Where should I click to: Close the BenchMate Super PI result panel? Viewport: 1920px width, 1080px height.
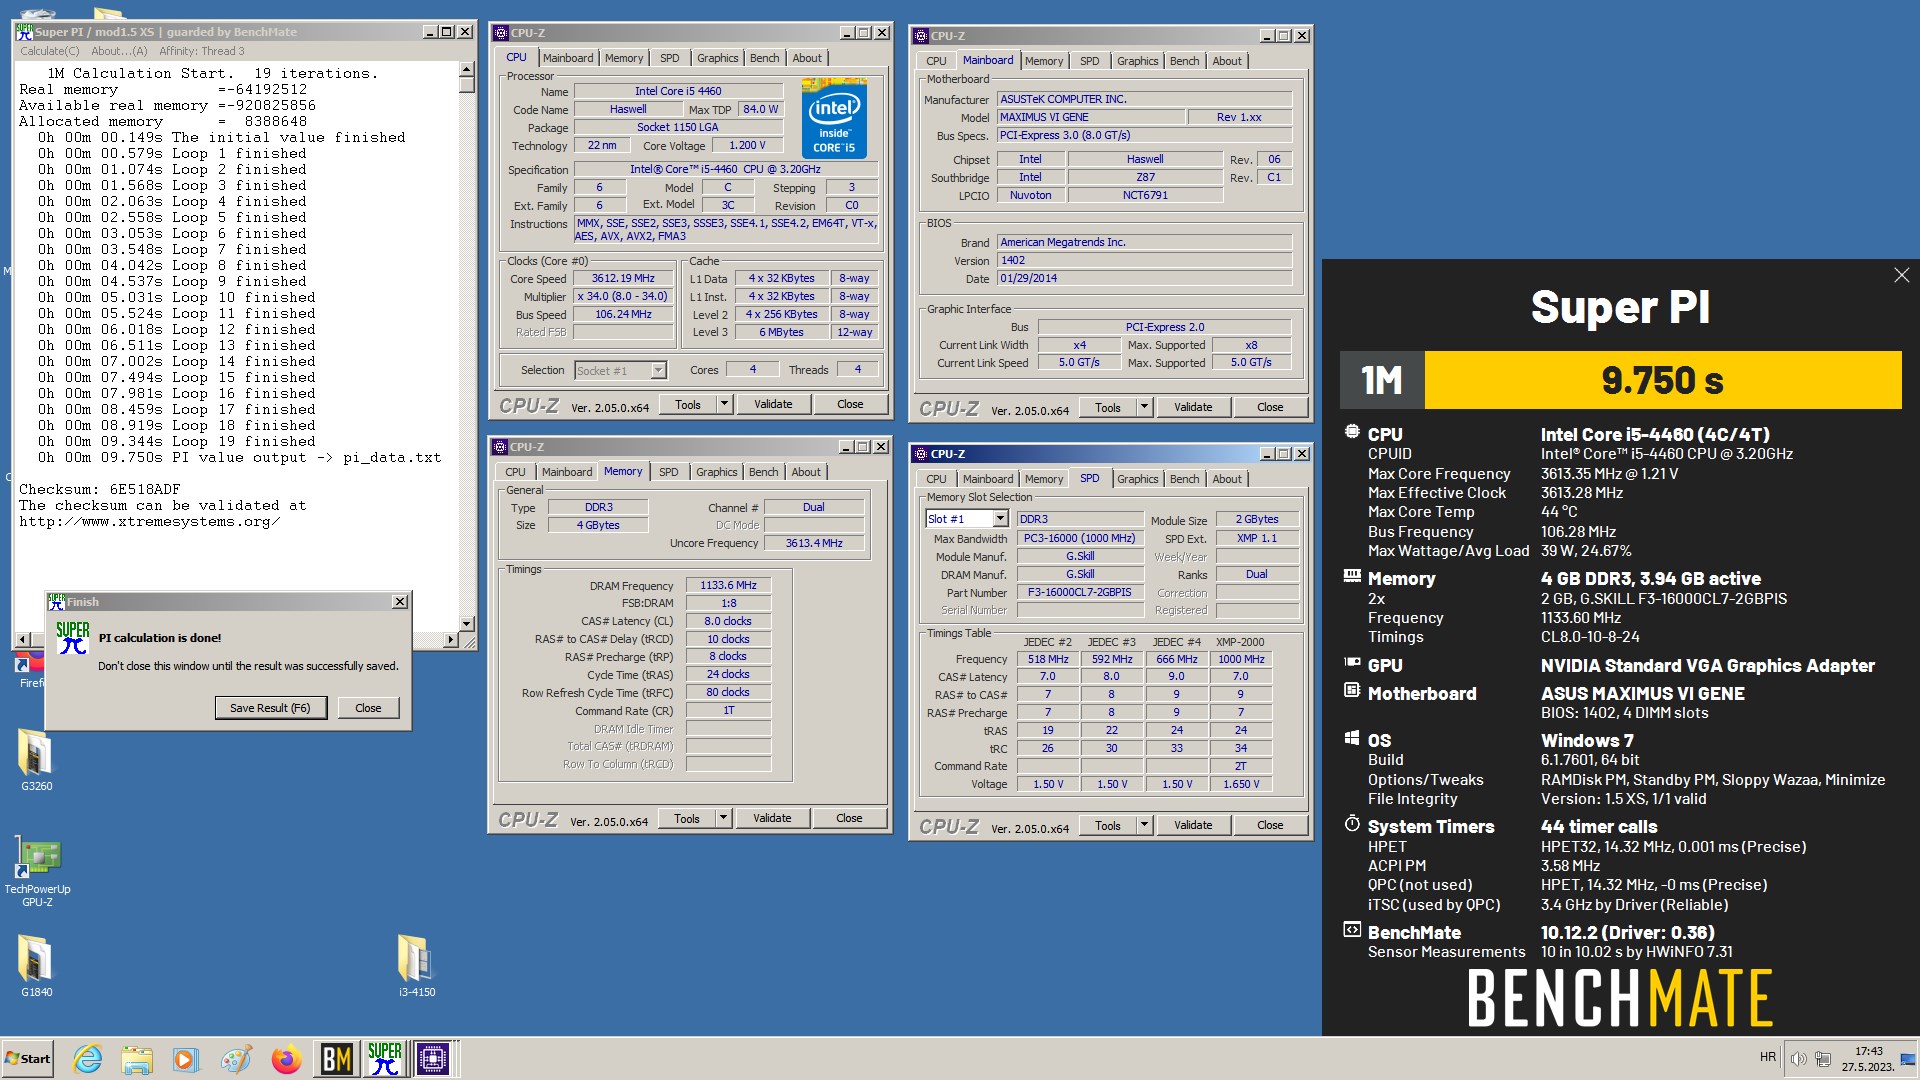[1901, 275]
